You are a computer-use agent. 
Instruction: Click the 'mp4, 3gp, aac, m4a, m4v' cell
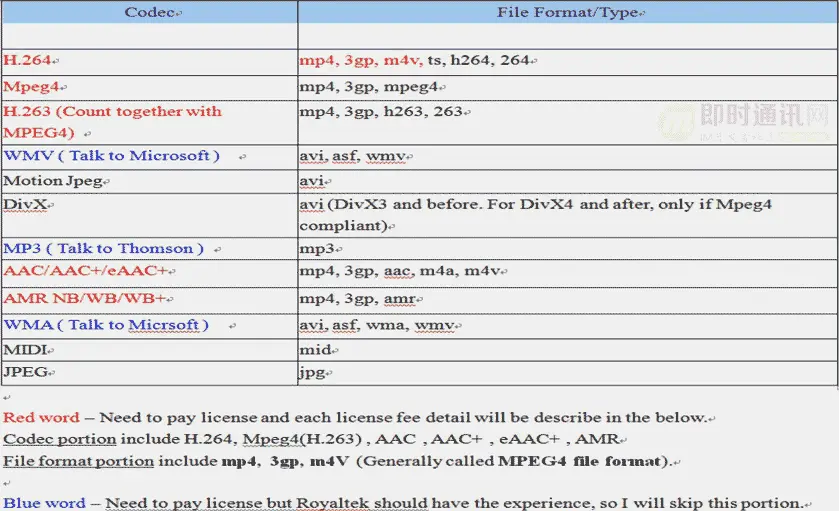click(x=568, y=273)
